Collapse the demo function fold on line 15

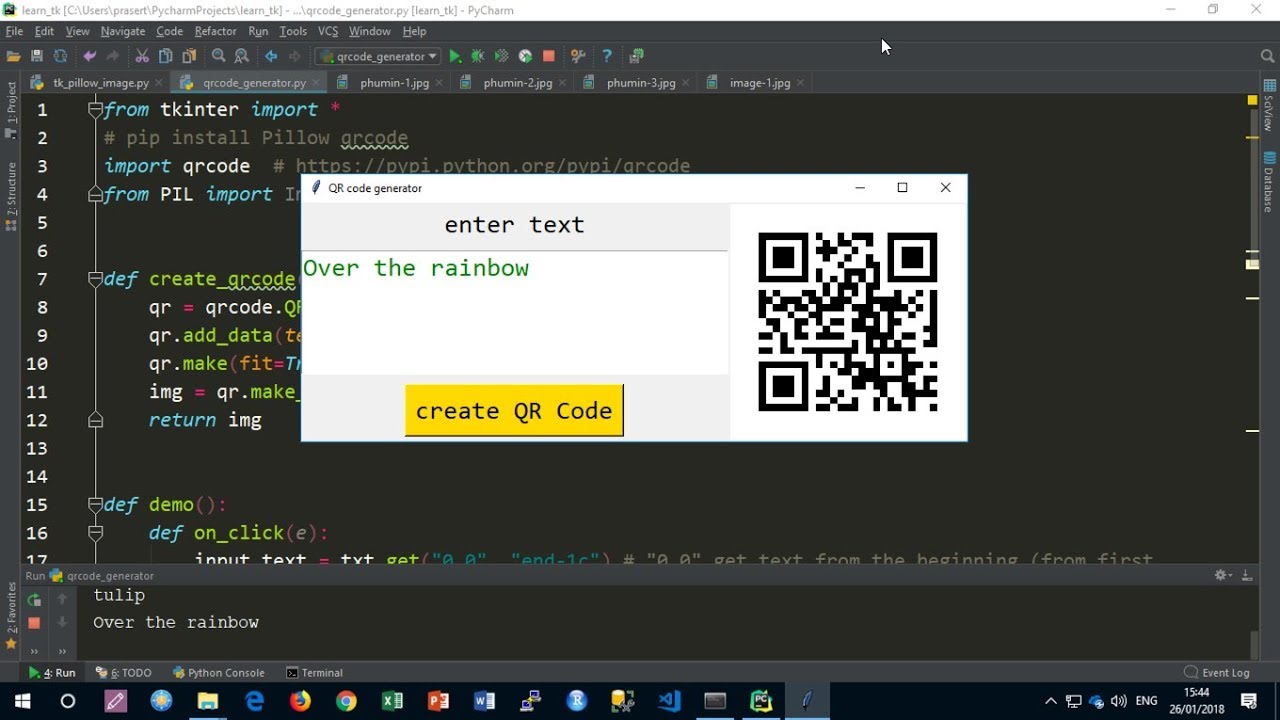tap(95, 505)
